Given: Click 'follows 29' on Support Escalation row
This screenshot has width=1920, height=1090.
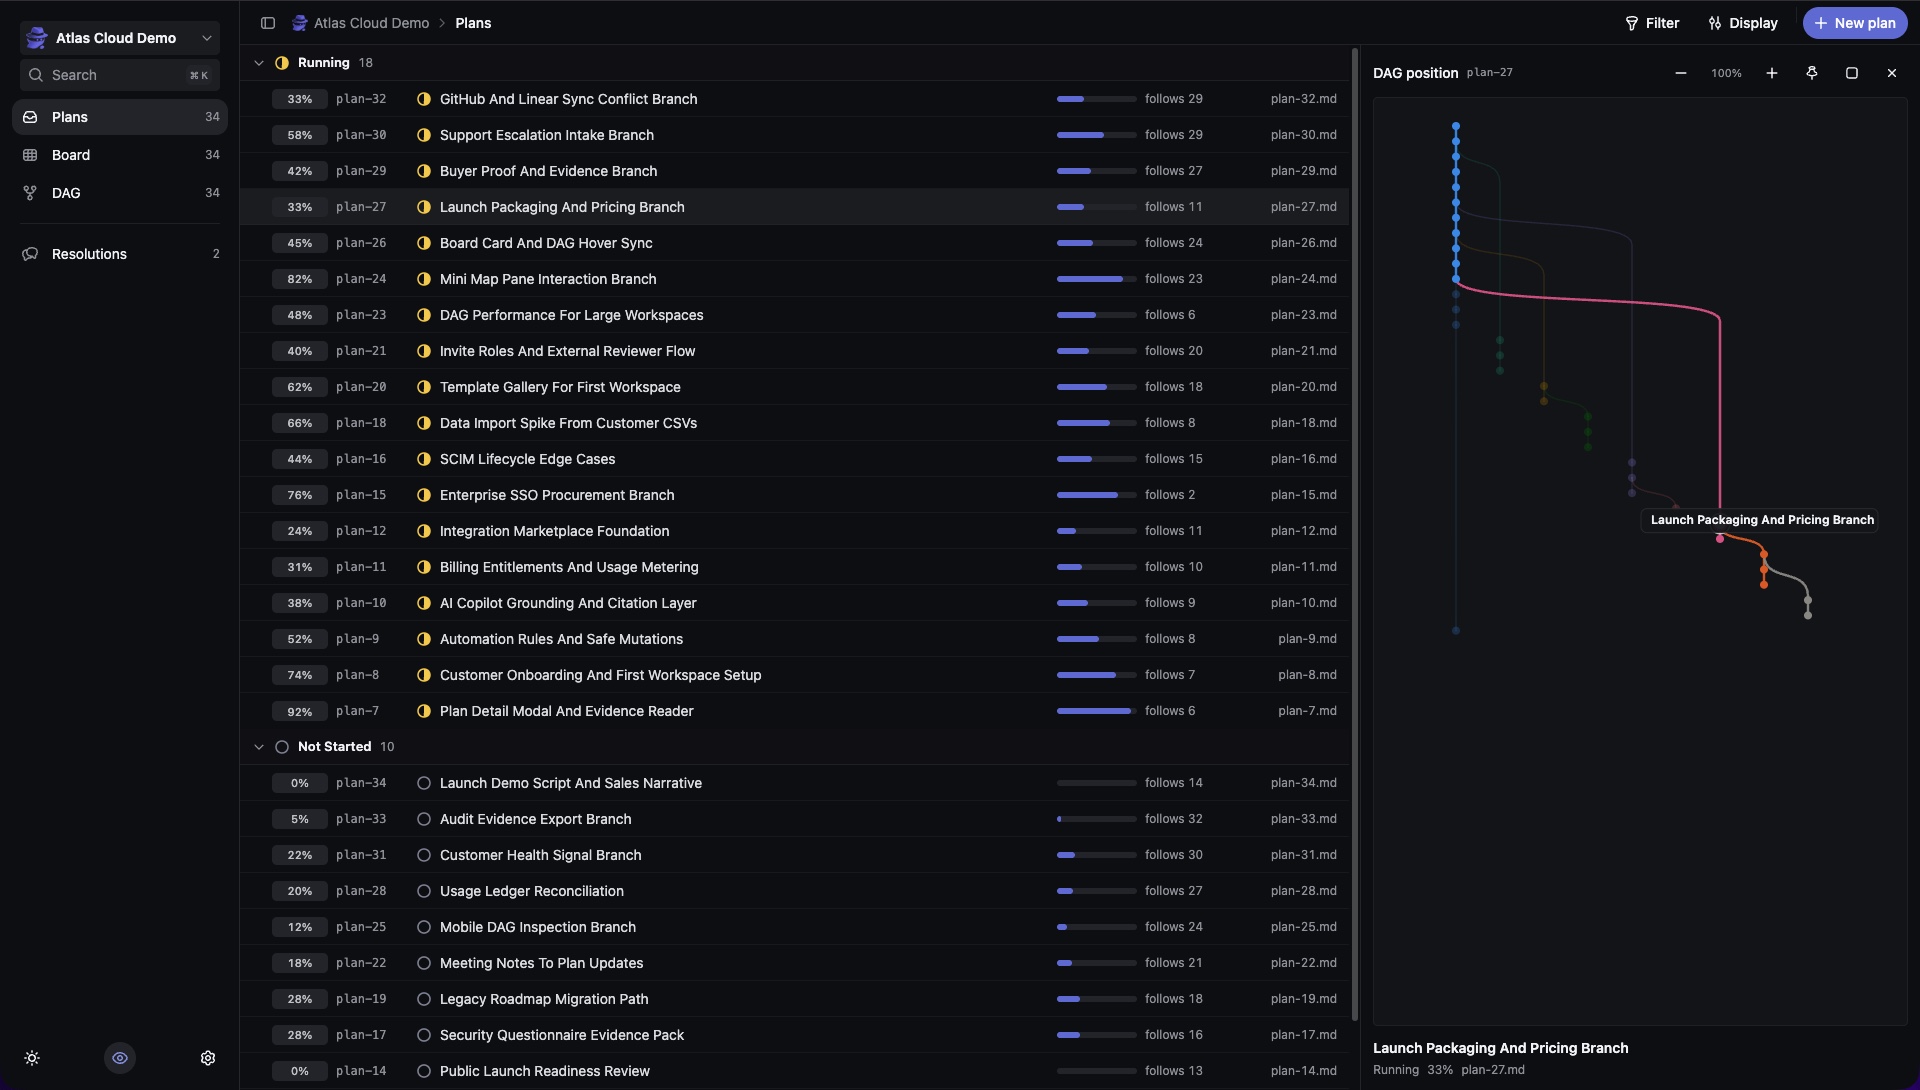Looking at the screenshot, I should [x=1174, y=135].
